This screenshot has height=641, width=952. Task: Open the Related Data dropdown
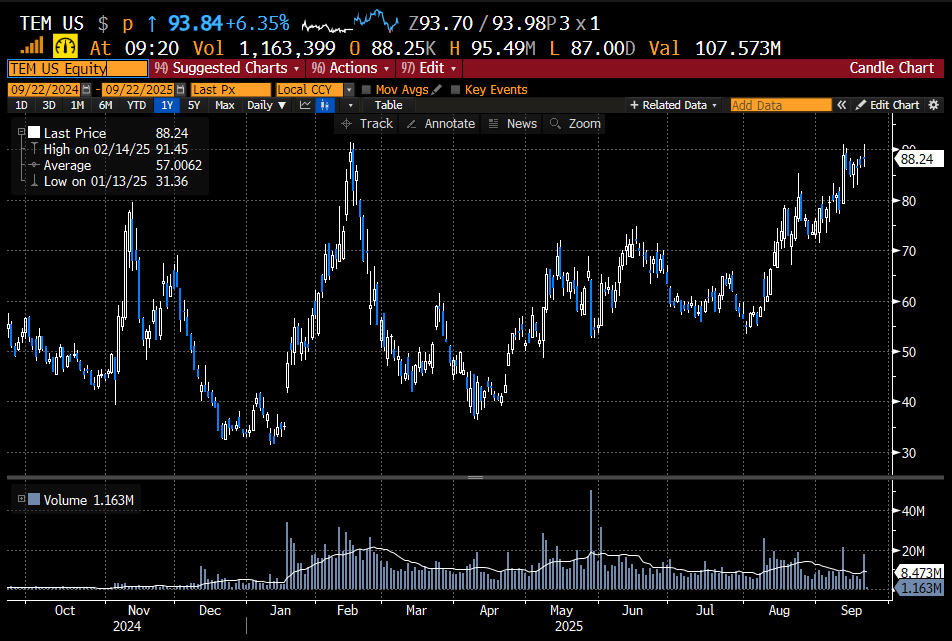click(673, 105)
